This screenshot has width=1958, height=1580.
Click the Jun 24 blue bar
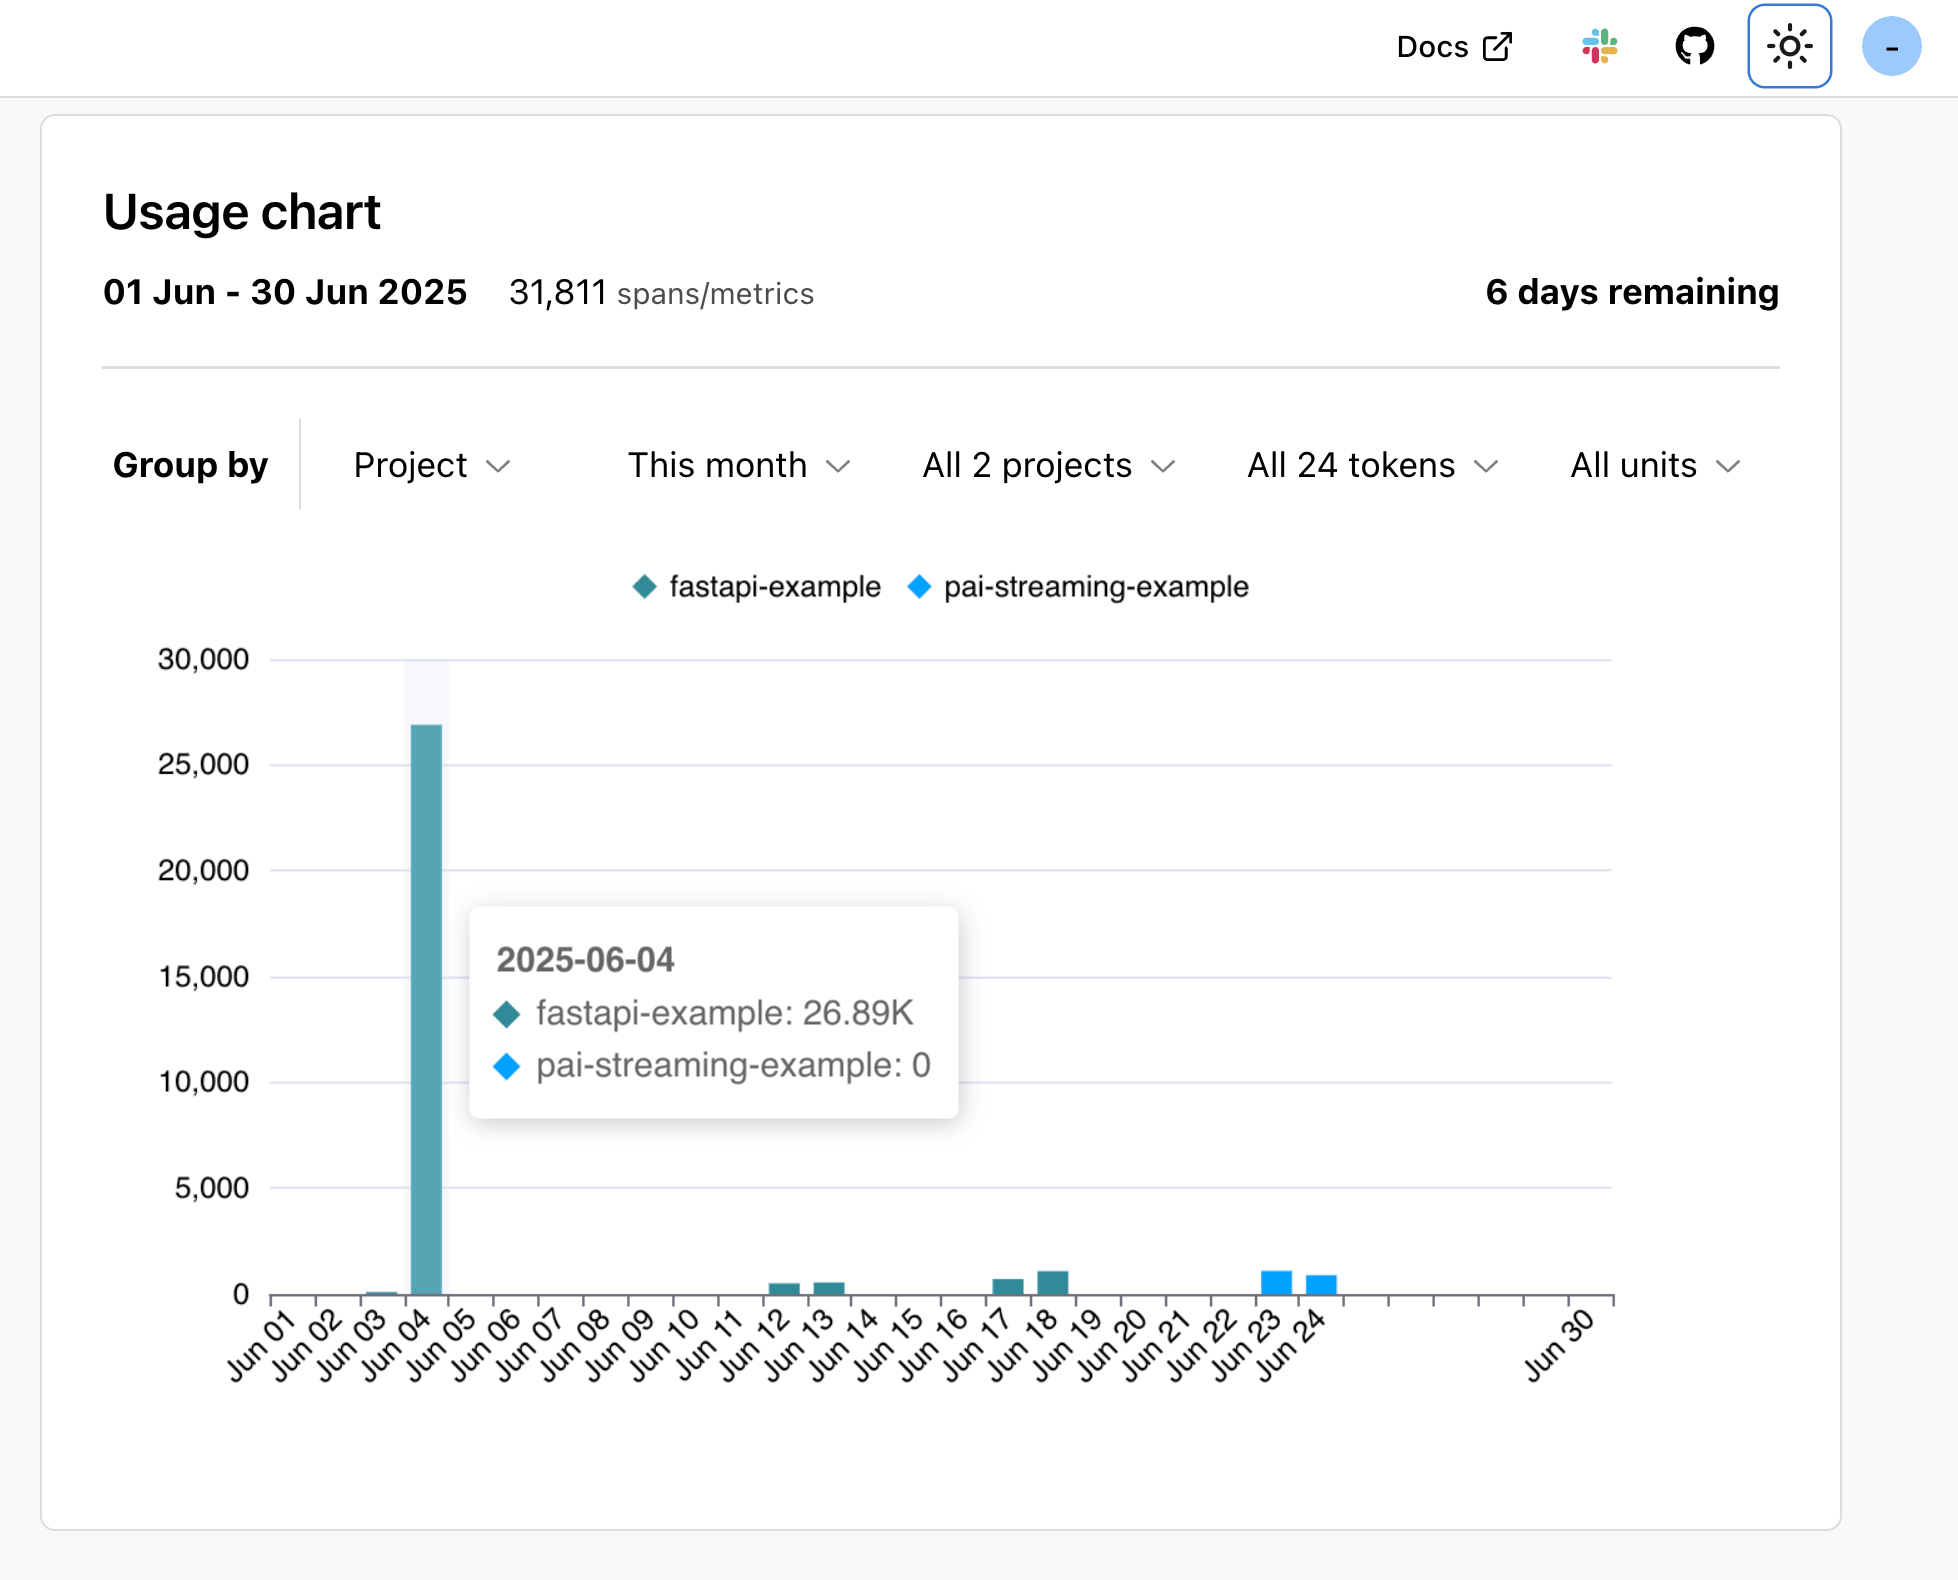click(x=1321, y=1285)
